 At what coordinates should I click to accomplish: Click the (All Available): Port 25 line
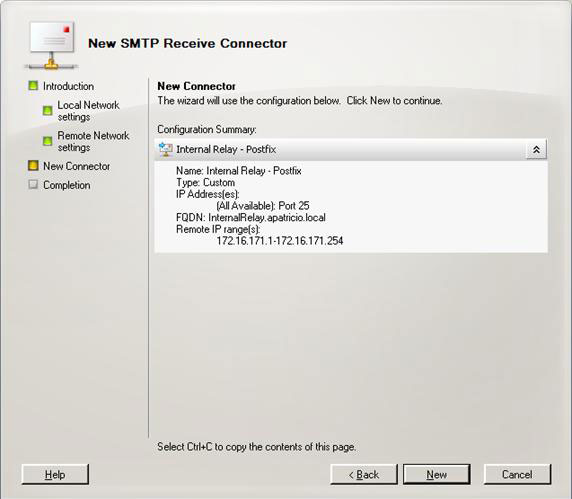263,206
